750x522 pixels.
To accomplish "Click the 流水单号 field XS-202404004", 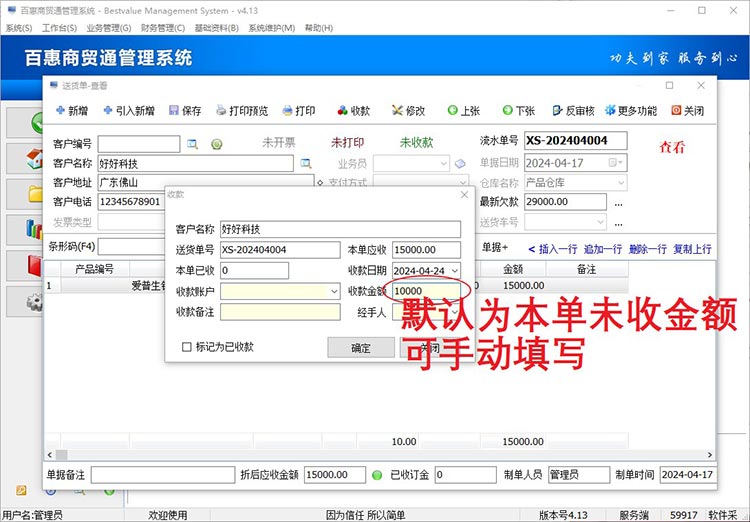I will (x=575, y=141).
